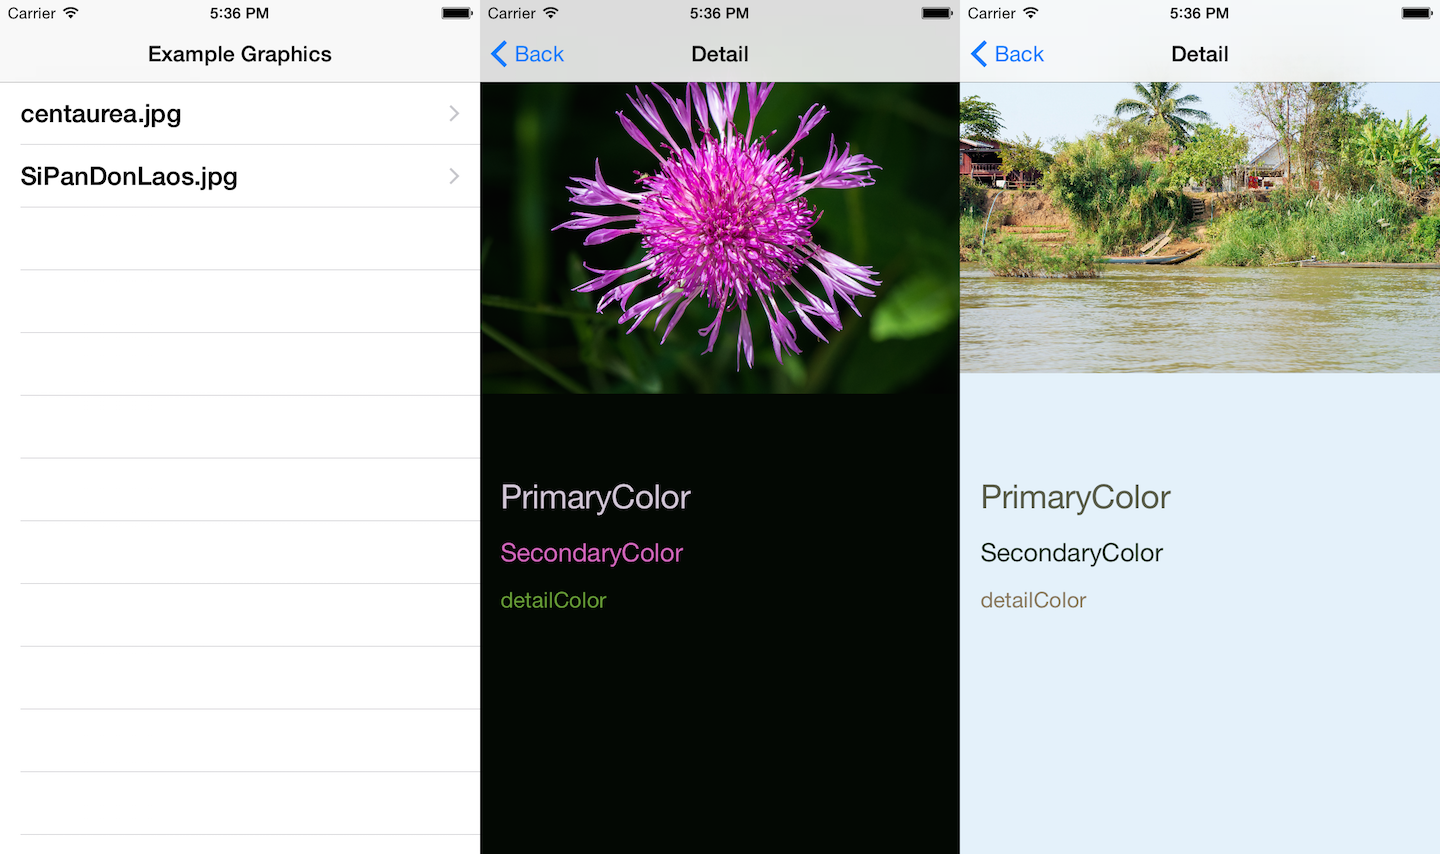The width and height of the screenshot is (1440, 854).
Task: Tap the 5:36 PM clock on the list screen
Action: point(240,13)
